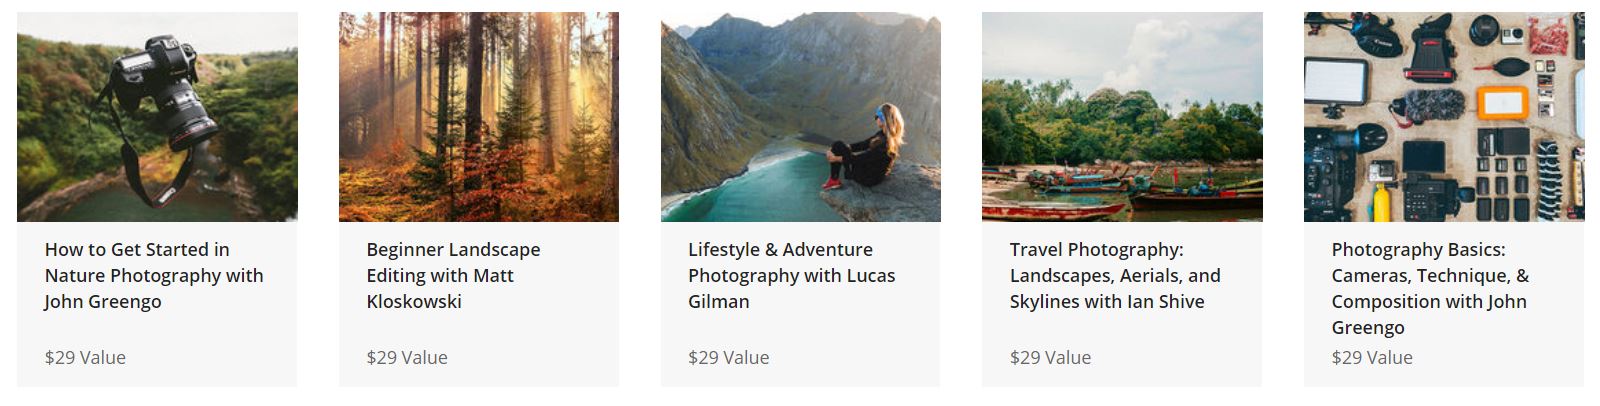This screenshot has height=406, width=1600.
Task: Click the sunlit autumn forest thumbnail
Action: point(478,116)
